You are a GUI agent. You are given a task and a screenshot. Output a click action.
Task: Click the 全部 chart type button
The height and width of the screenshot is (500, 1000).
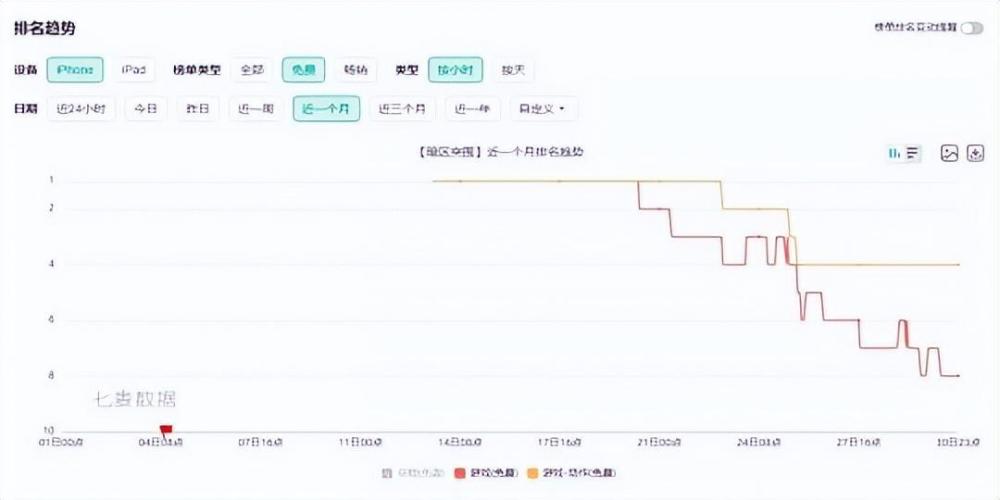click(x=252, y=70)
